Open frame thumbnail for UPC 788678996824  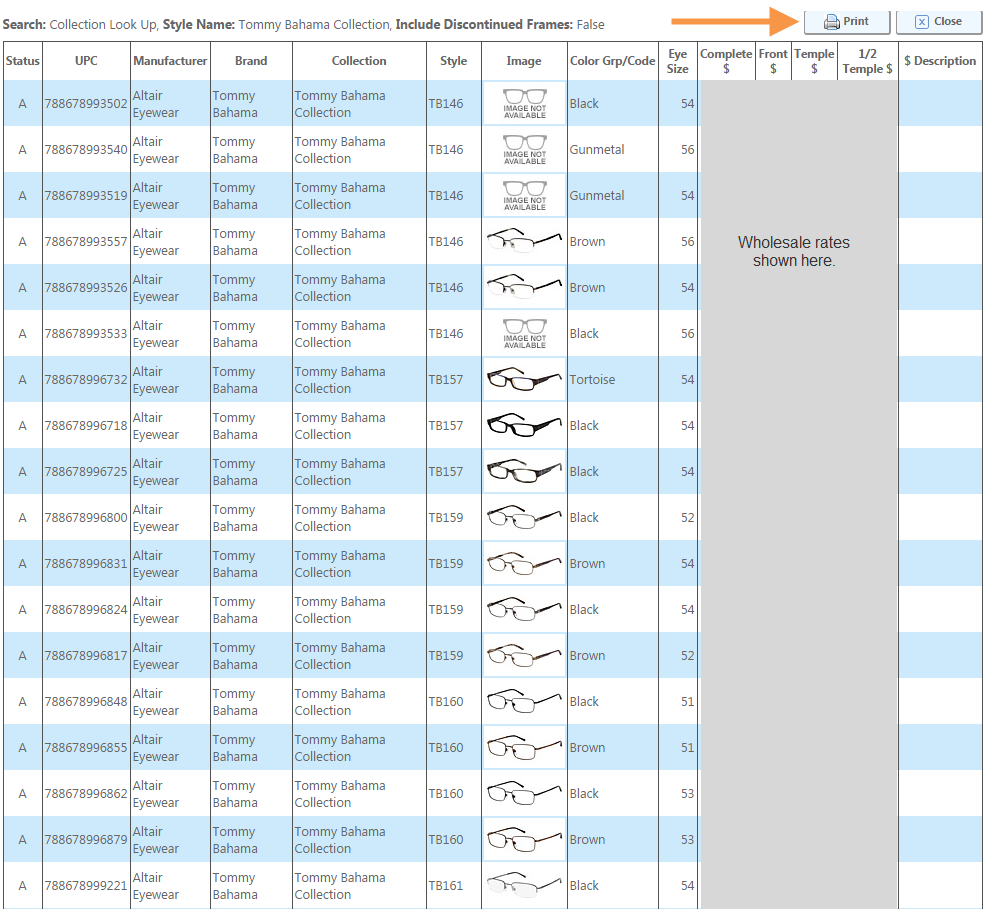(524, 609)
